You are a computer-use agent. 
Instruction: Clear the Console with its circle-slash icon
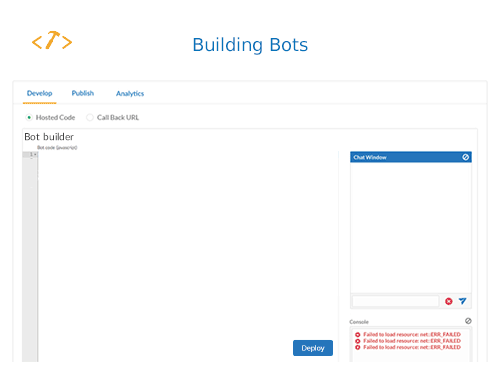coord(468,321)
